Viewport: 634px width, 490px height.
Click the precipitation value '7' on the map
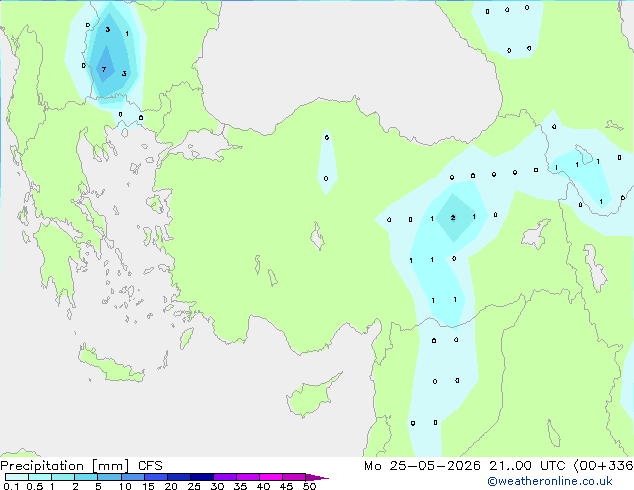(104, 70)
